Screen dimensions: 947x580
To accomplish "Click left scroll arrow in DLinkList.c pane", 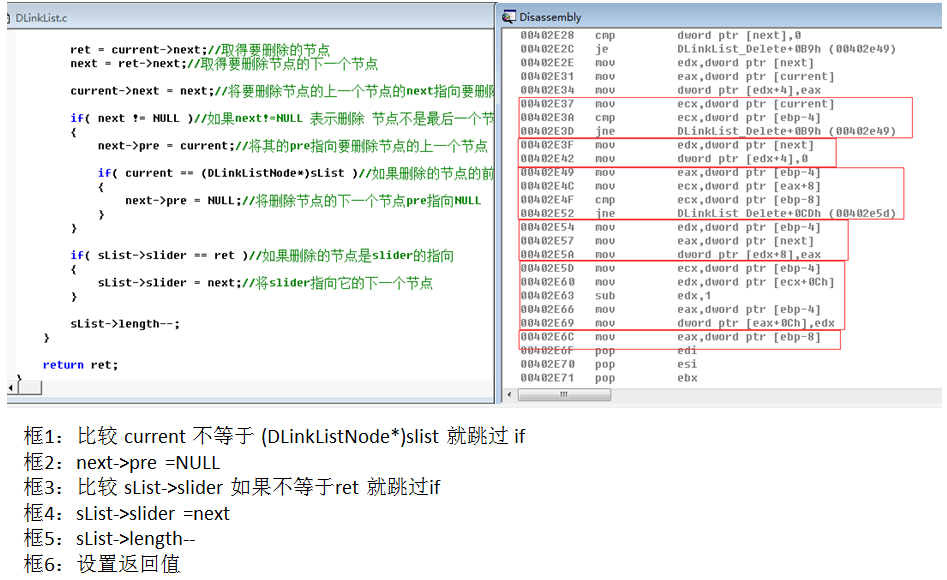I will [x=11, y=387].
